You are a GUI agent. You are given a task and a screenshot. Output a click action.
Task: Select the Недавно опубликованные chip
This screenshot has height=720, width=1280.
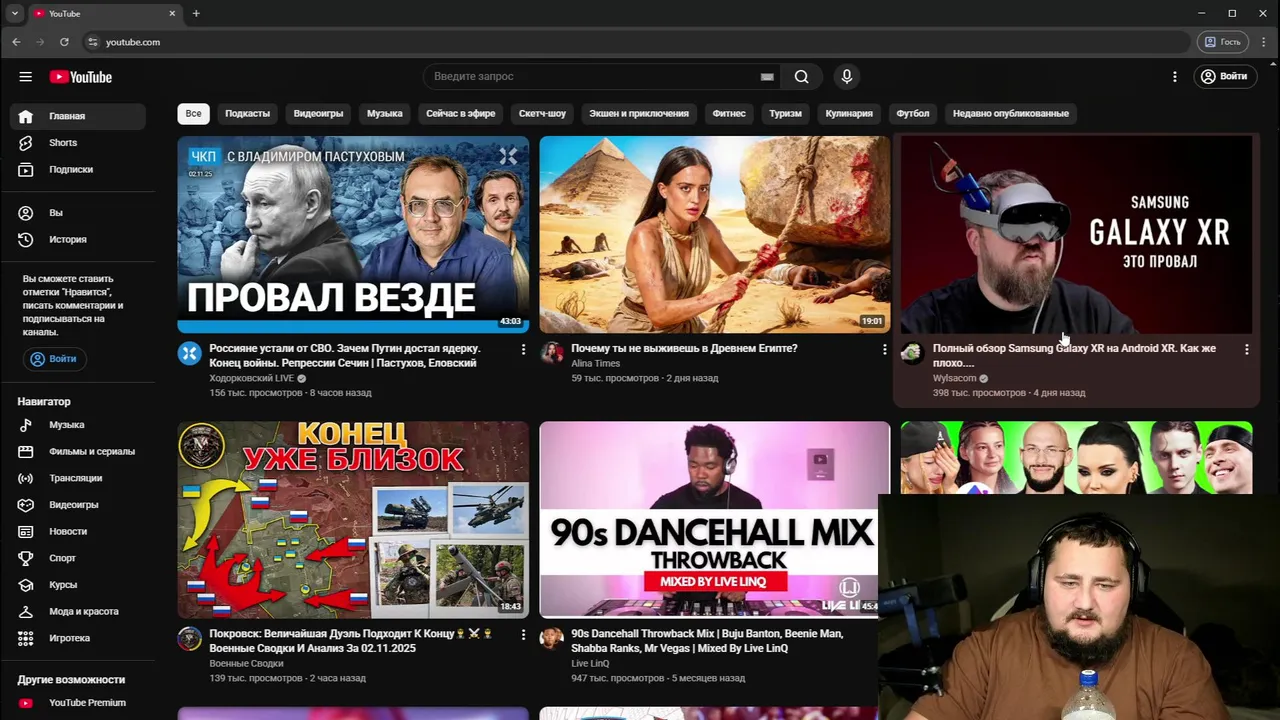tap(1010, 114)
